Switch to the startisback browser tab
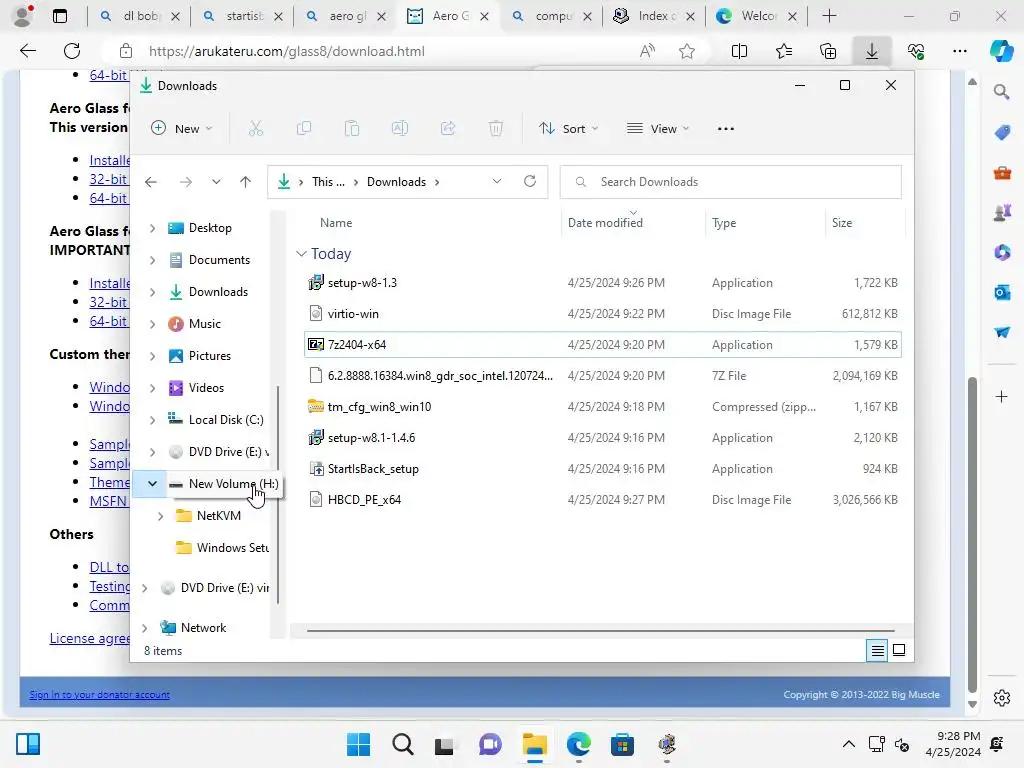 242,16
